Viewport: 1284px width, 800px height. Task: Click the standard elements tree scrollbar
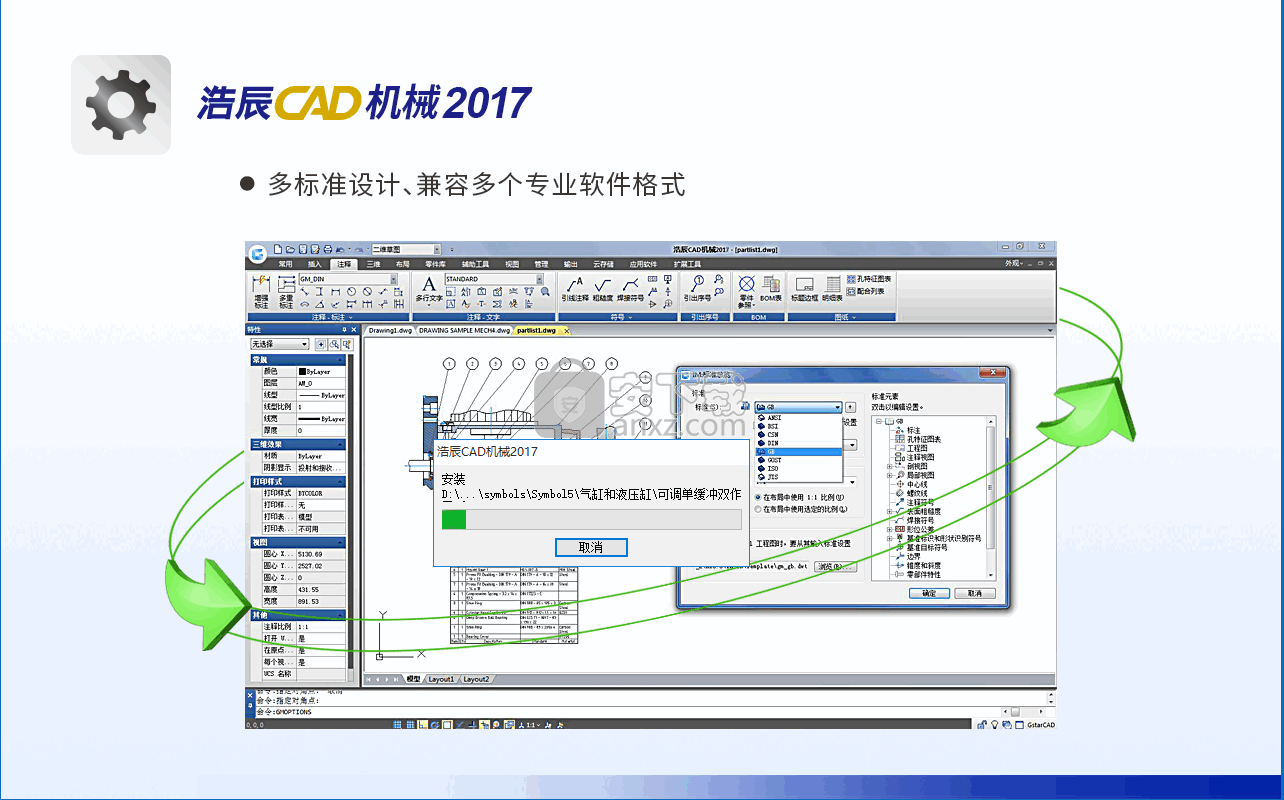(991, 498)
